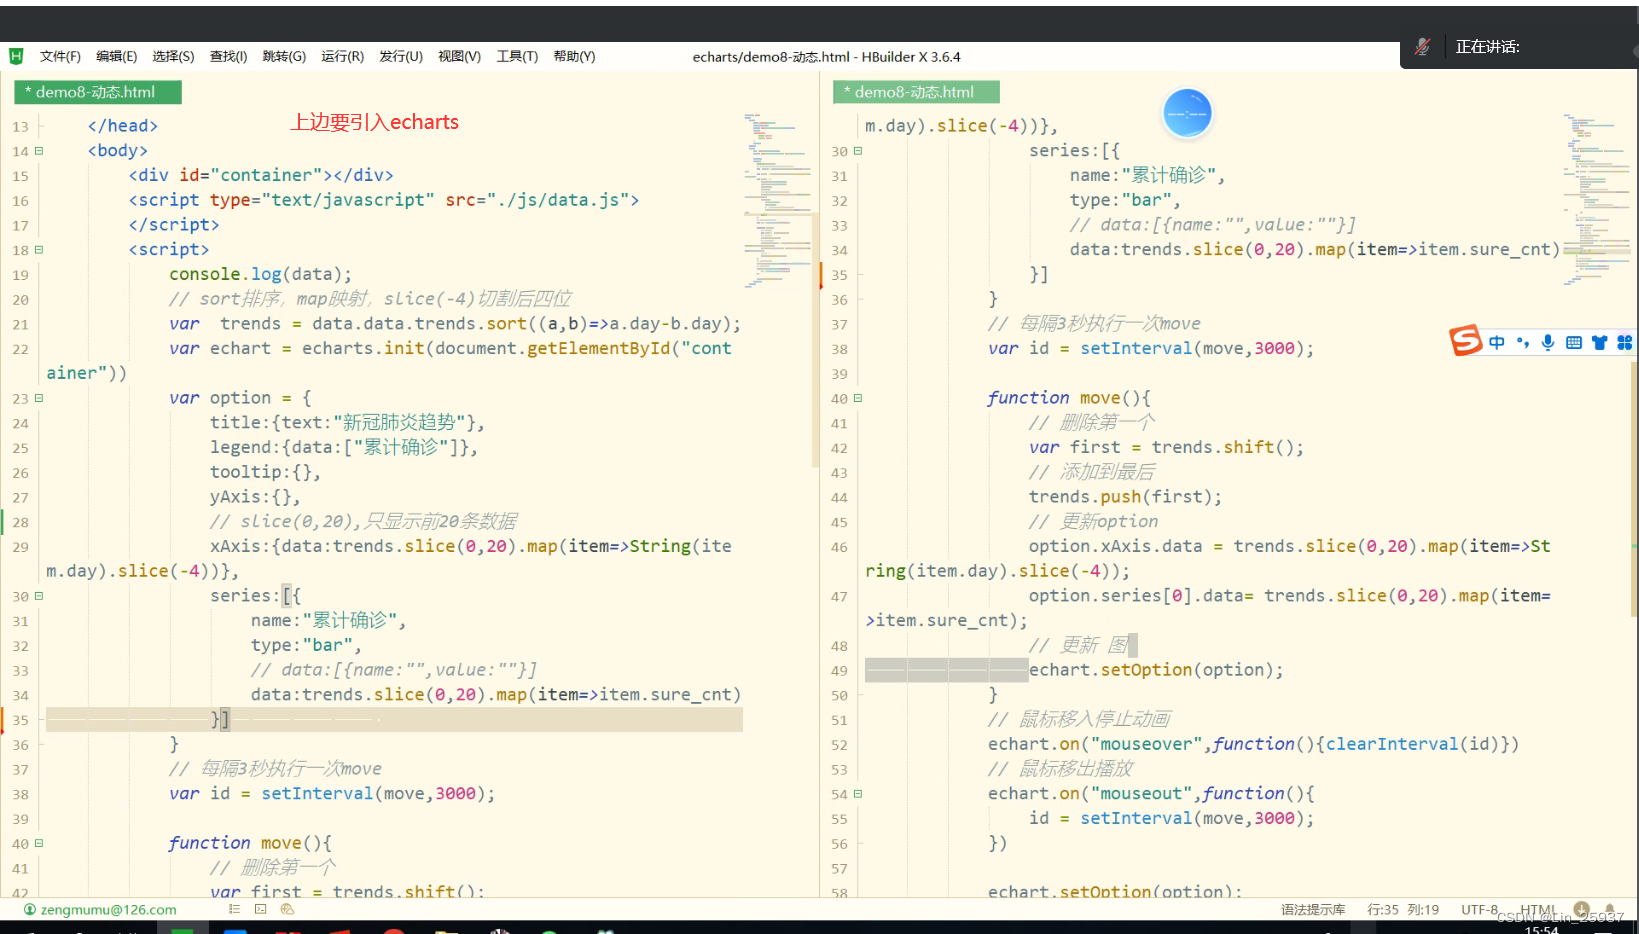Open the 选择(S) menu
Image resolution: width=1639 pixels, height=934 pixels.
[x=173, y=56]
